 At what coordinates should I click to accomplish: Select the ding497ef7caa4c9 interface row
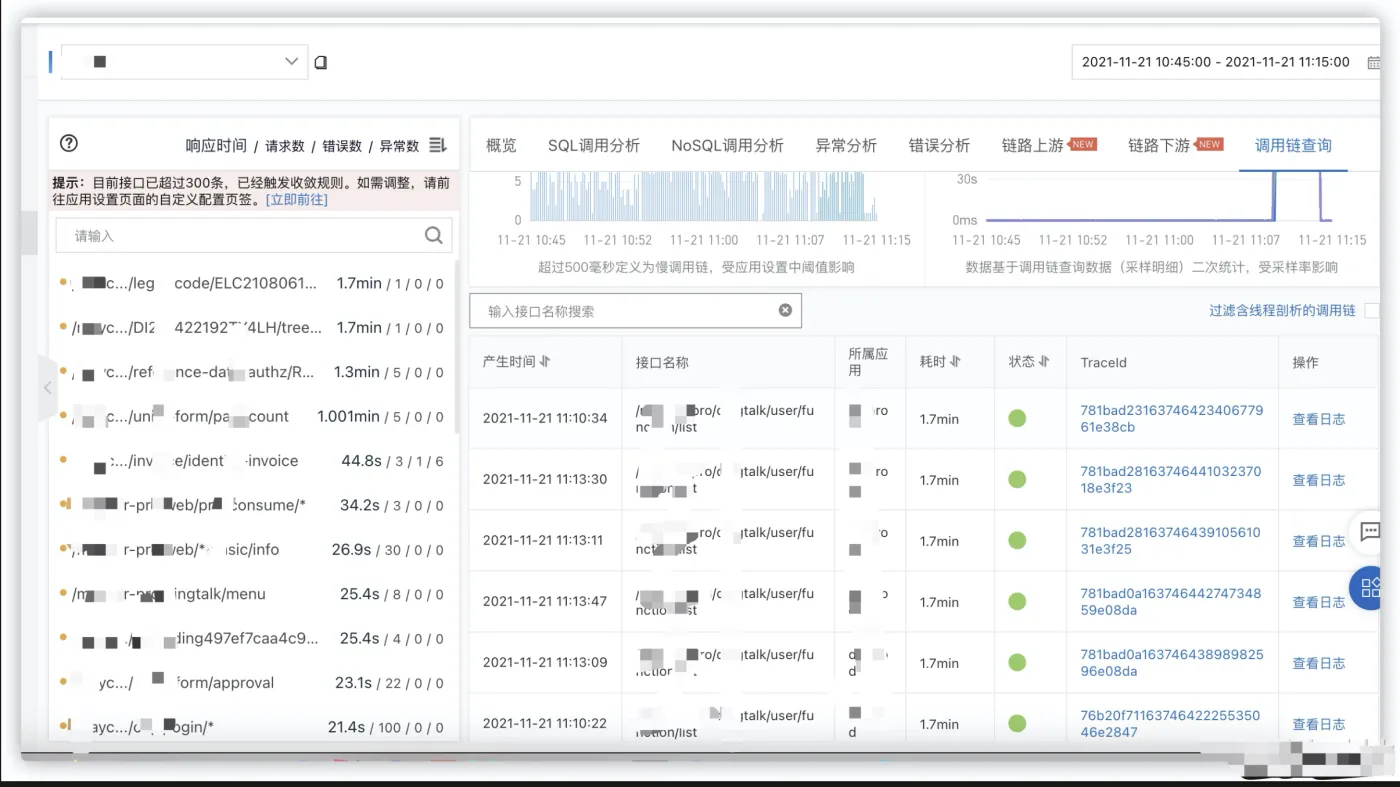point(253,638)
